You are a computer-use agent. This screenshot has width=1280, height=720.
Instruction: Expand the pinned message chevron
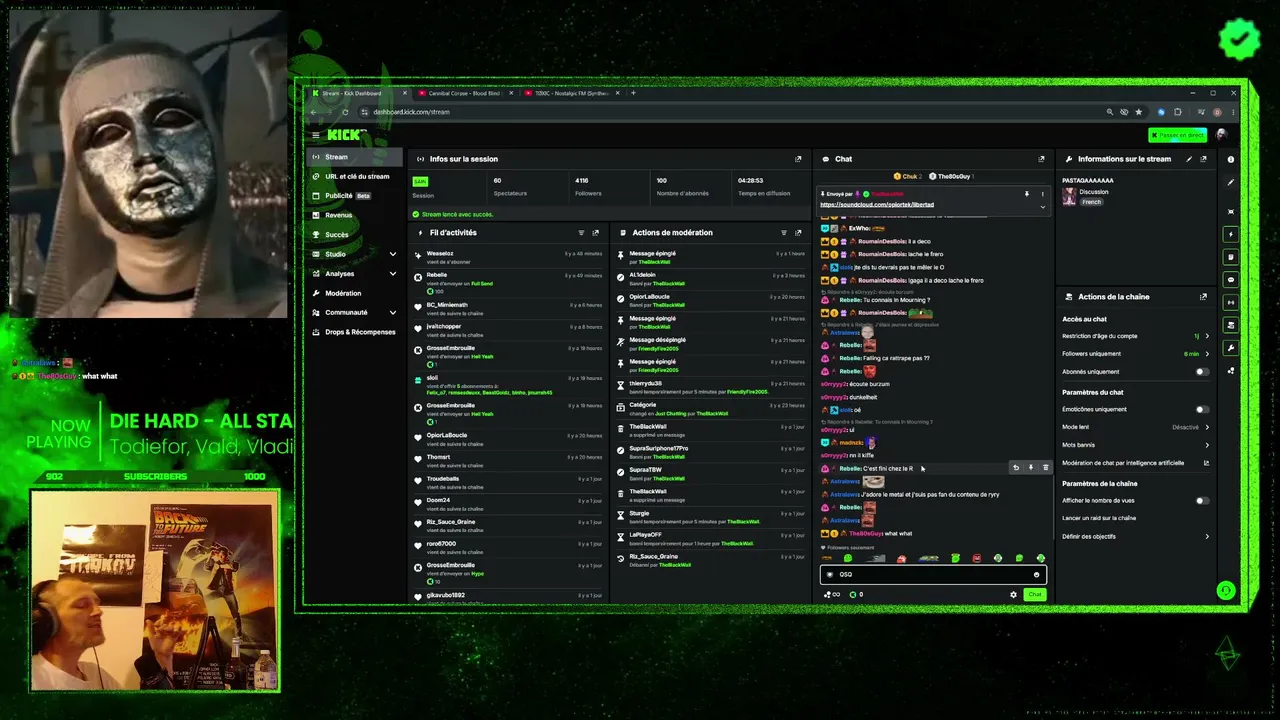[x=1042, y=207]
